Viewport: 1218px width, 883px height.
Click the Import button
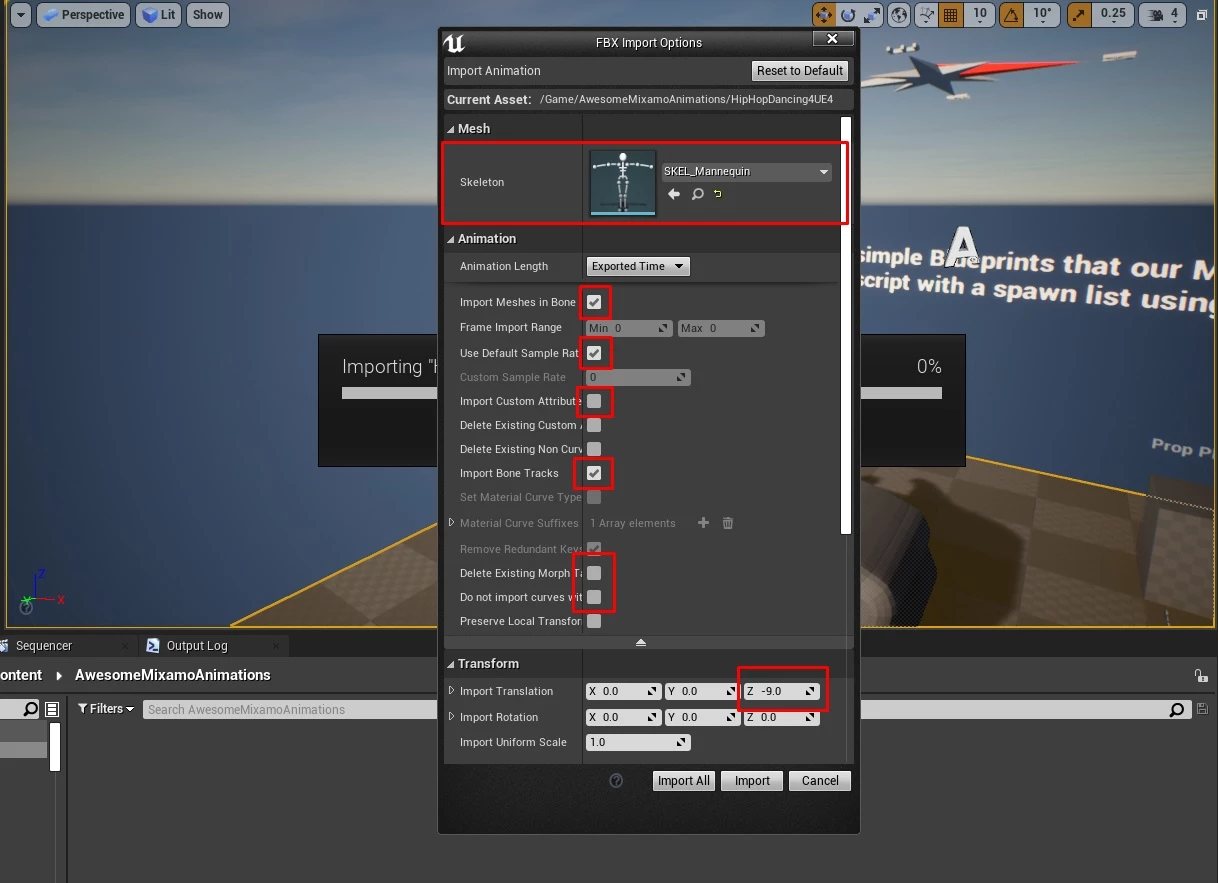(x=752, y=781)
